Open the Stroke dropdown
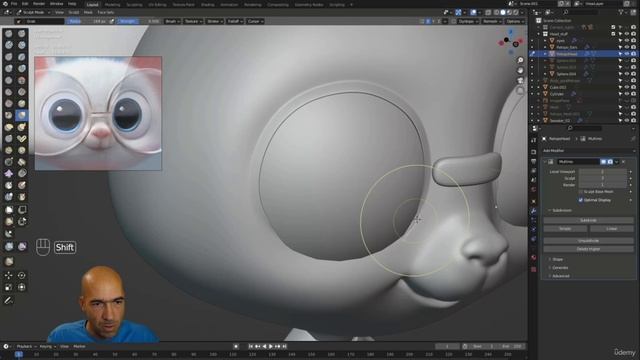Image resolution: width=640 pixels, height=360 pixels. pos(214,21)
